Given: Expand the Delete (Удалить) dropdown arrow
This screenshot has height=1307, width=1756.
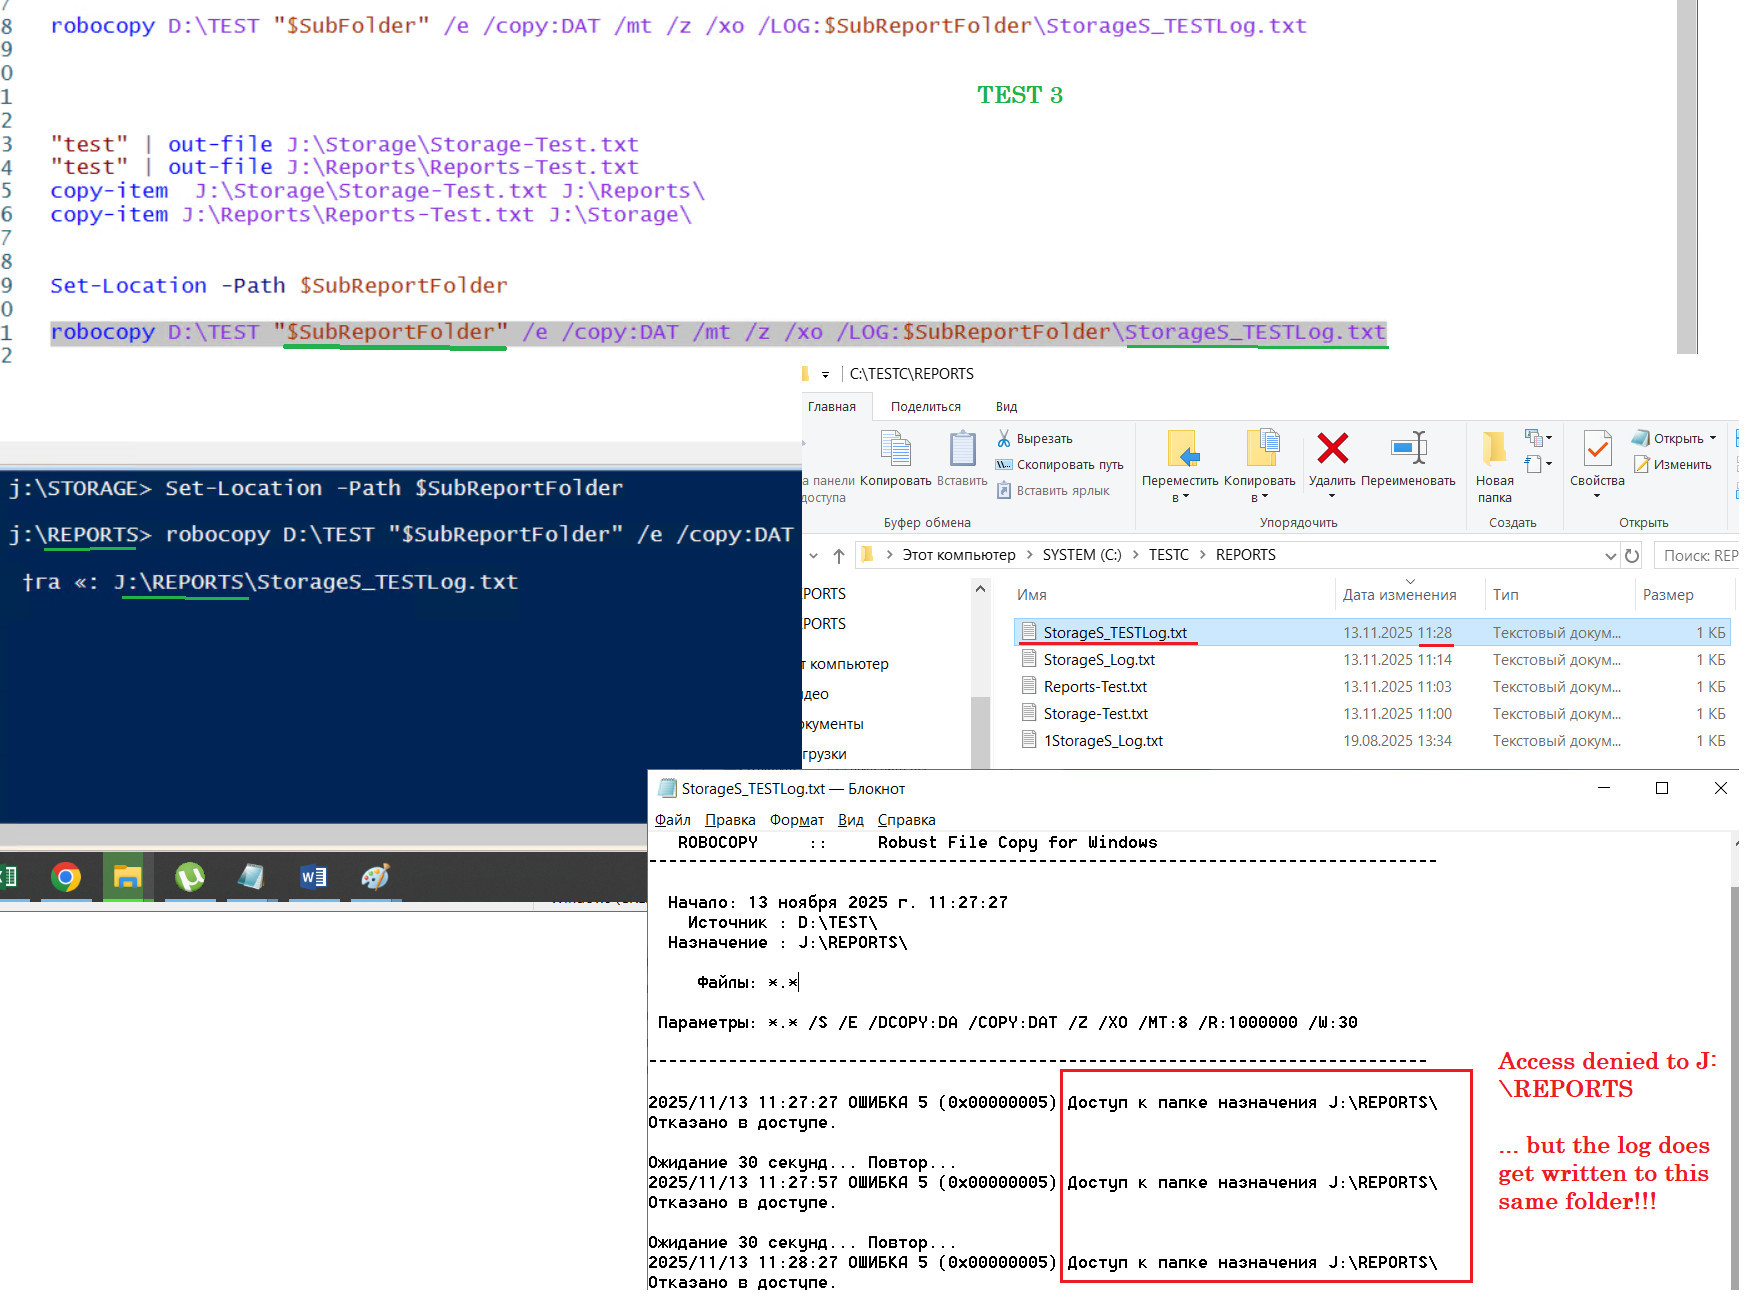Looking at the screenshot, I should pyautogui.click(x=1332, y=497).
